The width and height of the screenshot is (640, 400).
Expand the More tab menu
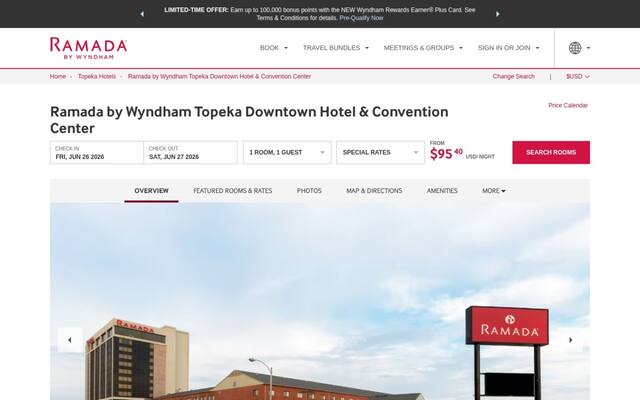[x=493, y=191]
